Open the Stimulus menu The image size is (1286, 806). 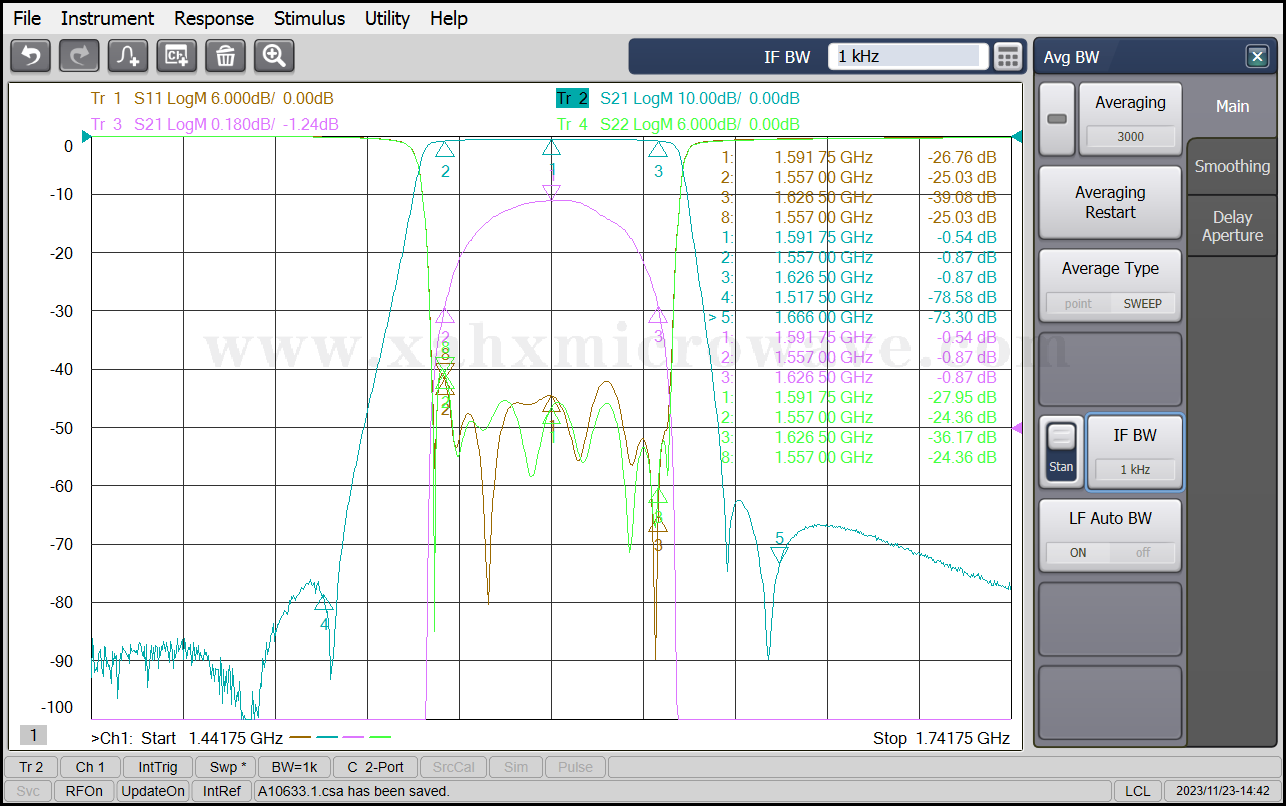tap(309, 18)
